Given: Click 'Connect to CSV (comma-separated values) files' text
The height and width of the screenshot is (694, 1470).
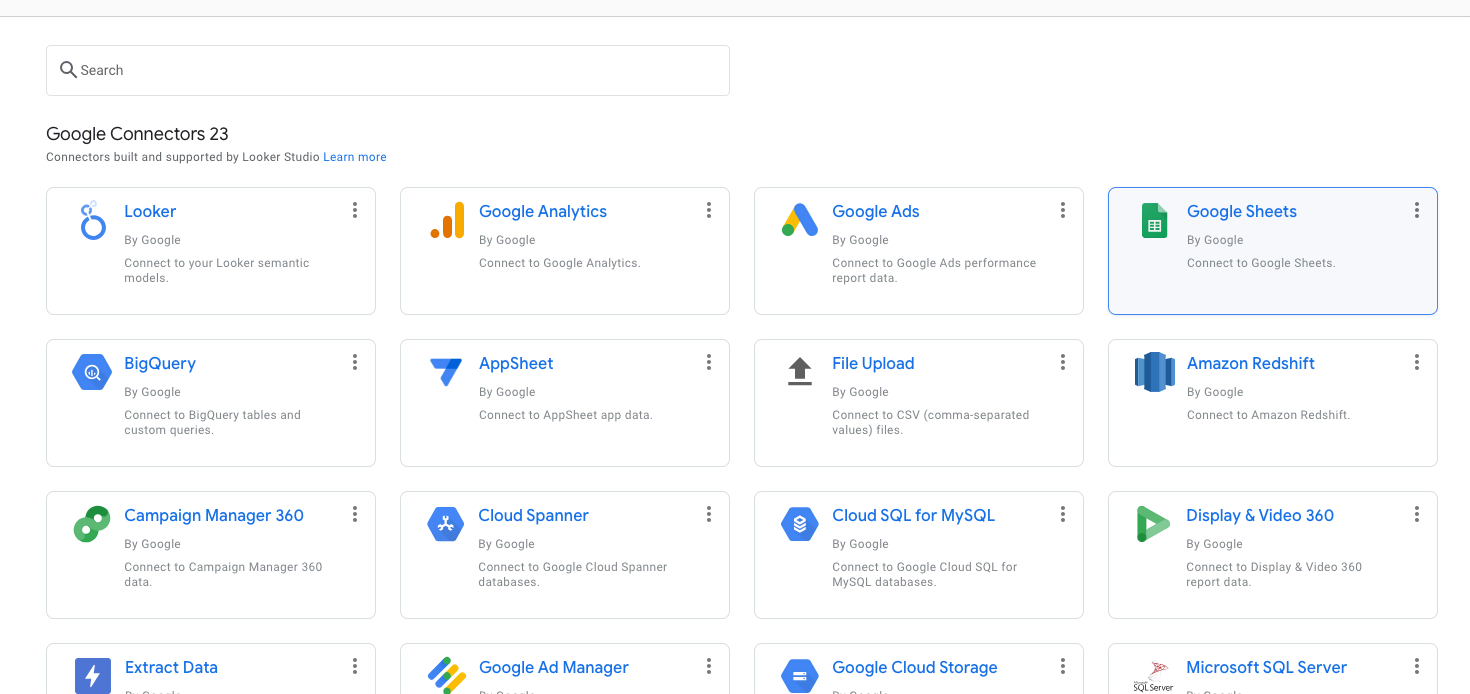Looking at the screenshot, I should click(930, 422).
